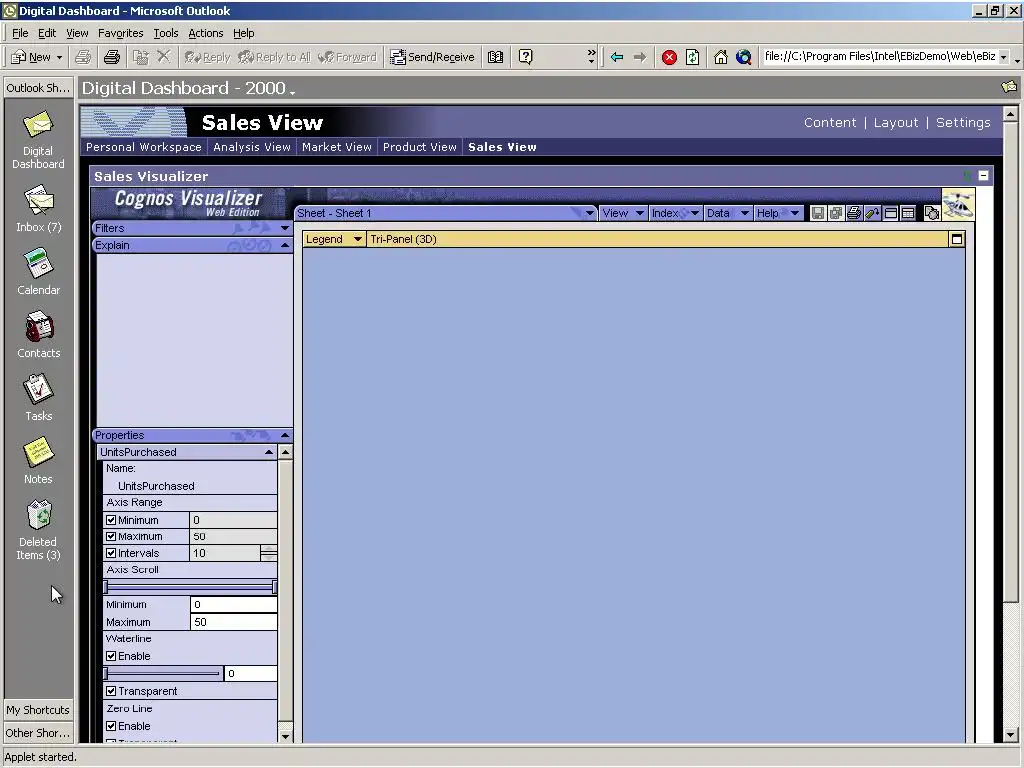Maximize the Tri-Panel (3D) chart panel
The height and width of the screenshot is (768, 1024).
[957, 239]
